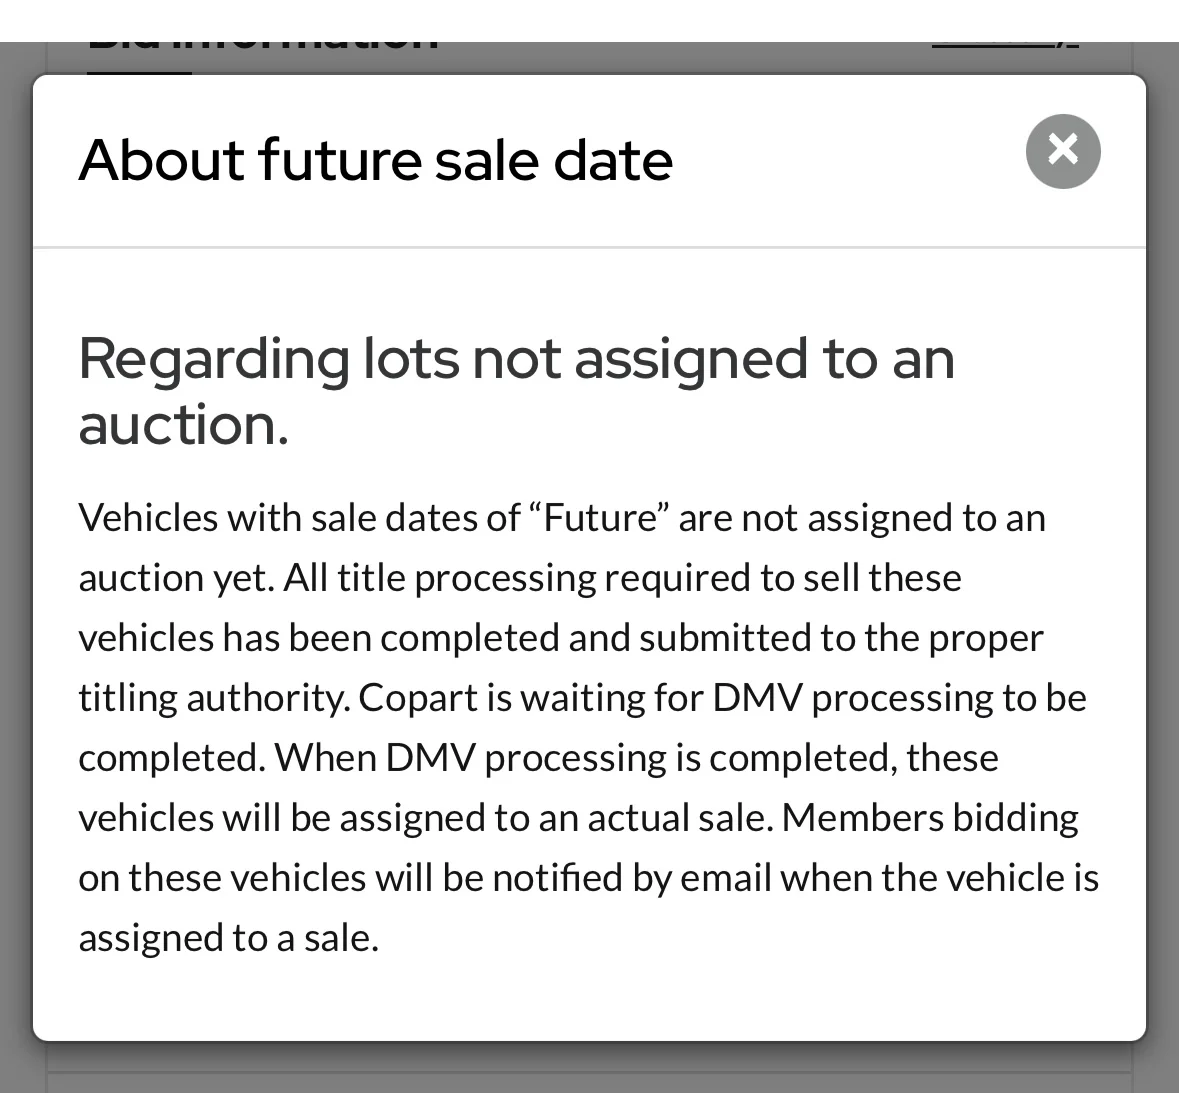Click the 'Regarding lots not assigned' heading
Screen dimensions: 1179x1093
click(516, 358)
